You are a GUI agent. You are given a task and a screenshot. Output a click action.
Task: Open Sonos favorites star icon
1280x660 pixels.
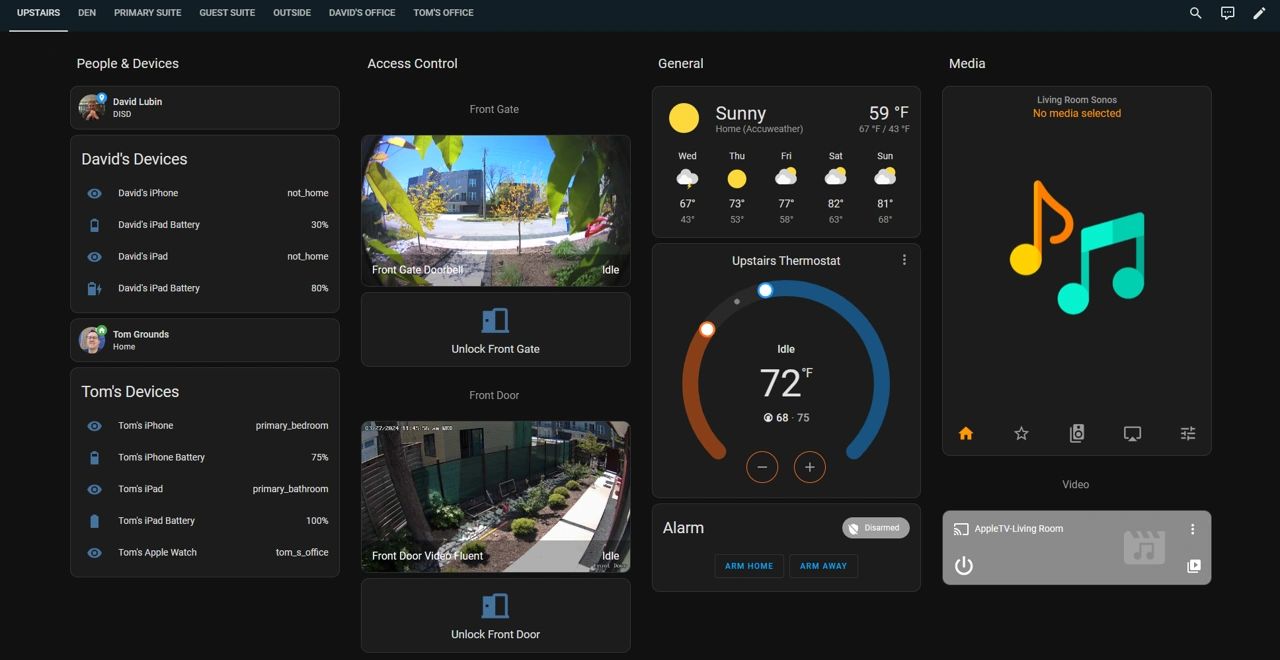click(x=1021, y=433)
